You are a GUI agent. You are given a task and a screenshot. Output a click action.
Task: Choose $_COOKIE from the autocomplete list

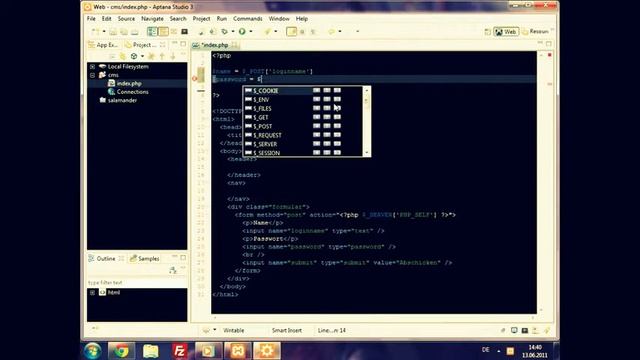(302, 91)
